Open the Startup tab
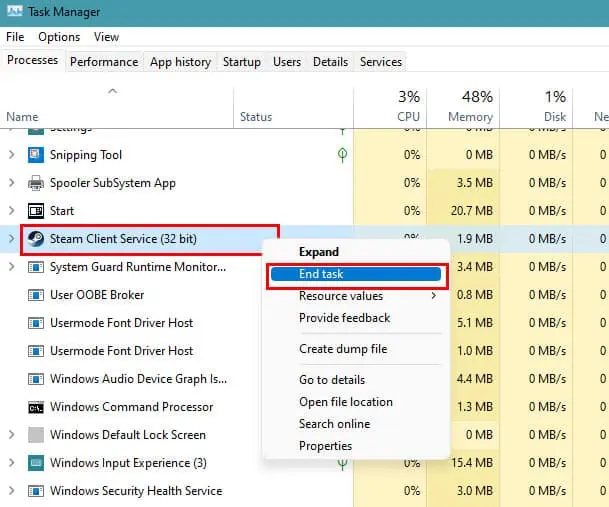The height and width of the screenshot is (507, 609). click(241, 62)
